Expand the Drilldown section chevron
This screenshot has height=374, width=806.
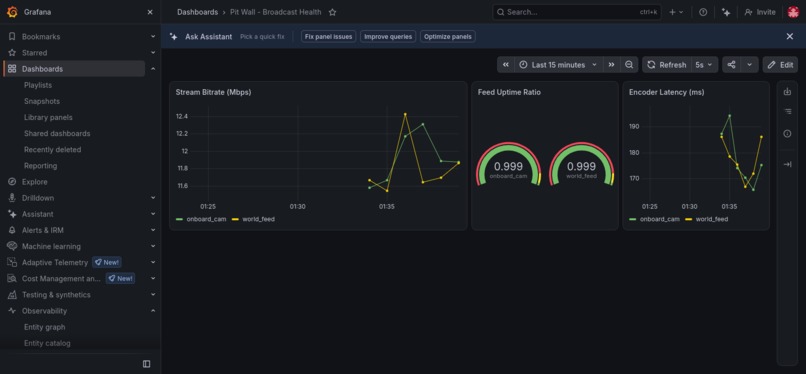(x=153, y=198)
